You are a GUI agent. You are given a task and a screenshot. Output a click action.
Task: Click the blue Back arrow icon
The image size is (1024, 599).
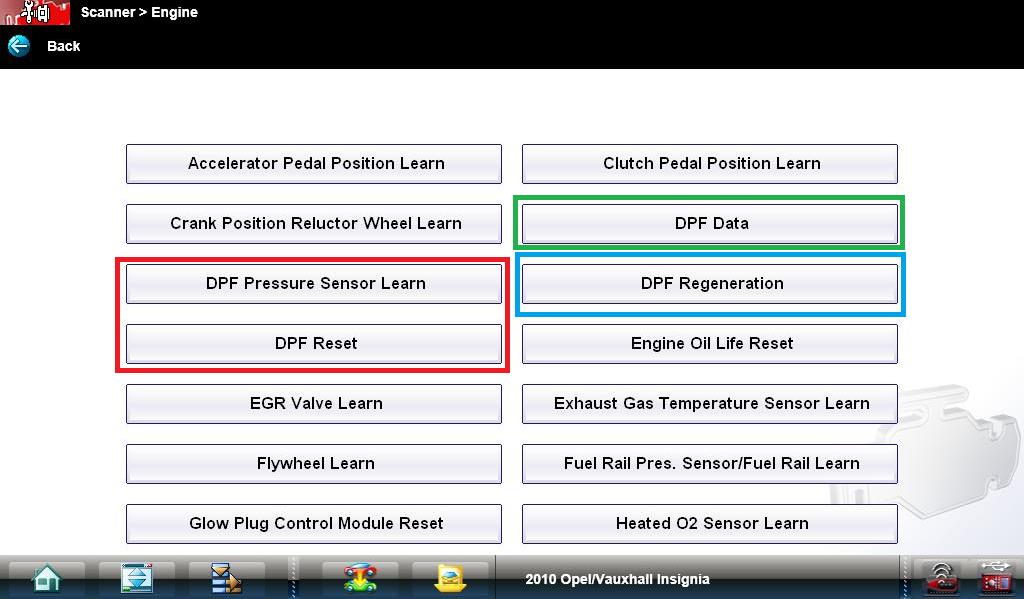coord(18,46)
